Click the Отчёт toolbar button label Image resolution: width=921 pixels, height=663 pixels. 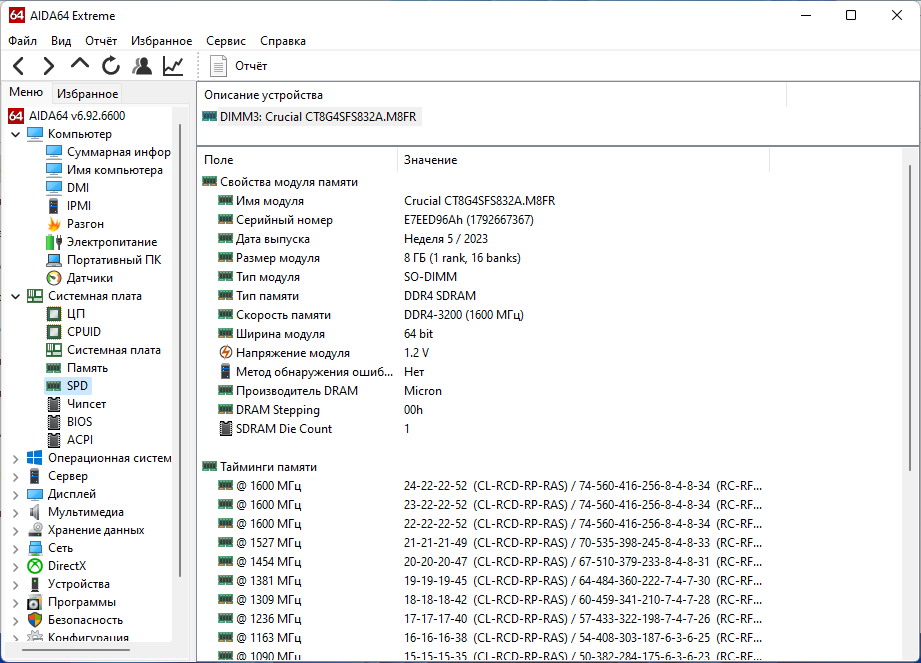[x=251, y=66]
